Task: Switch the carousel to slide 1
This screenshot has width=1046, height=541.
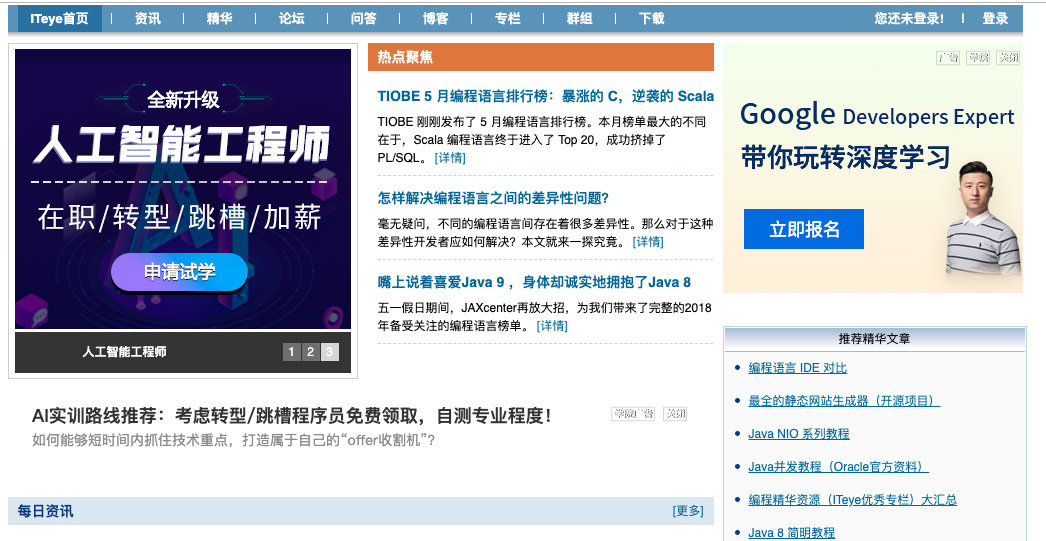Action: tap(292, 352)
